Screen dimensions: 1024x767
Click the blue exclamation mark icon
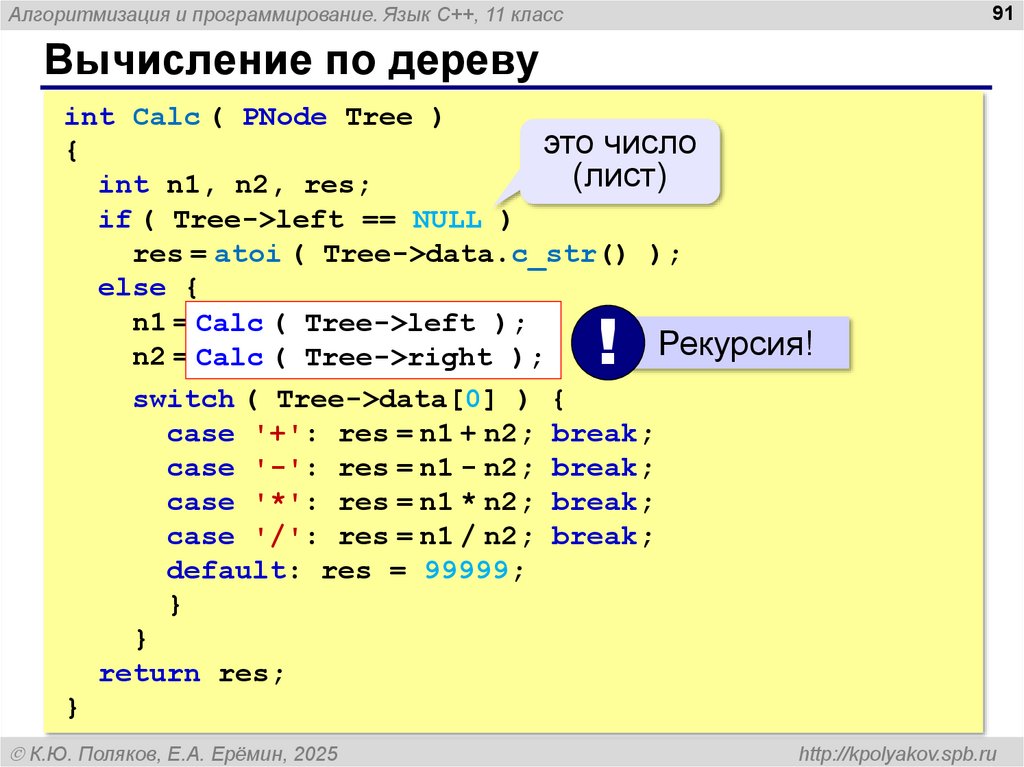point(607,343)
